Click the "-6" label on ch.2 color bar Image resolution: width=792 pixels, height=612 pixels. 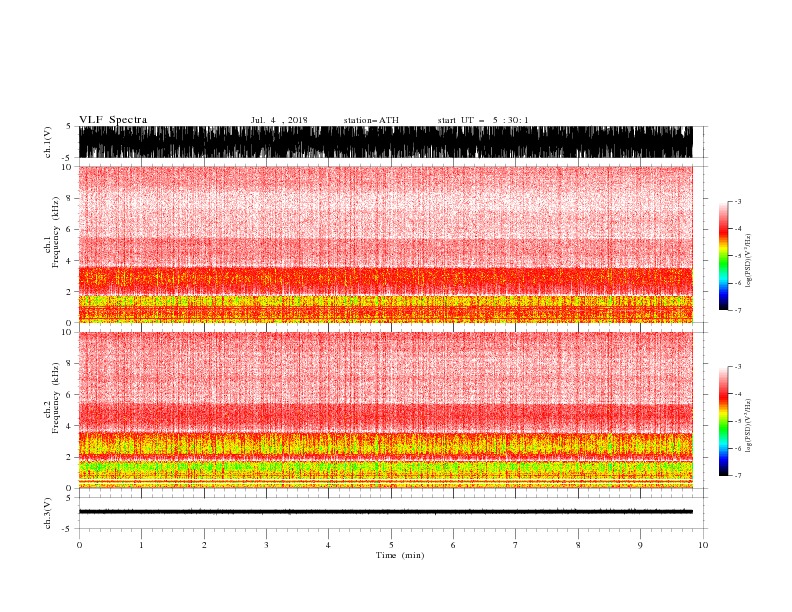click(x=738, y=448)
